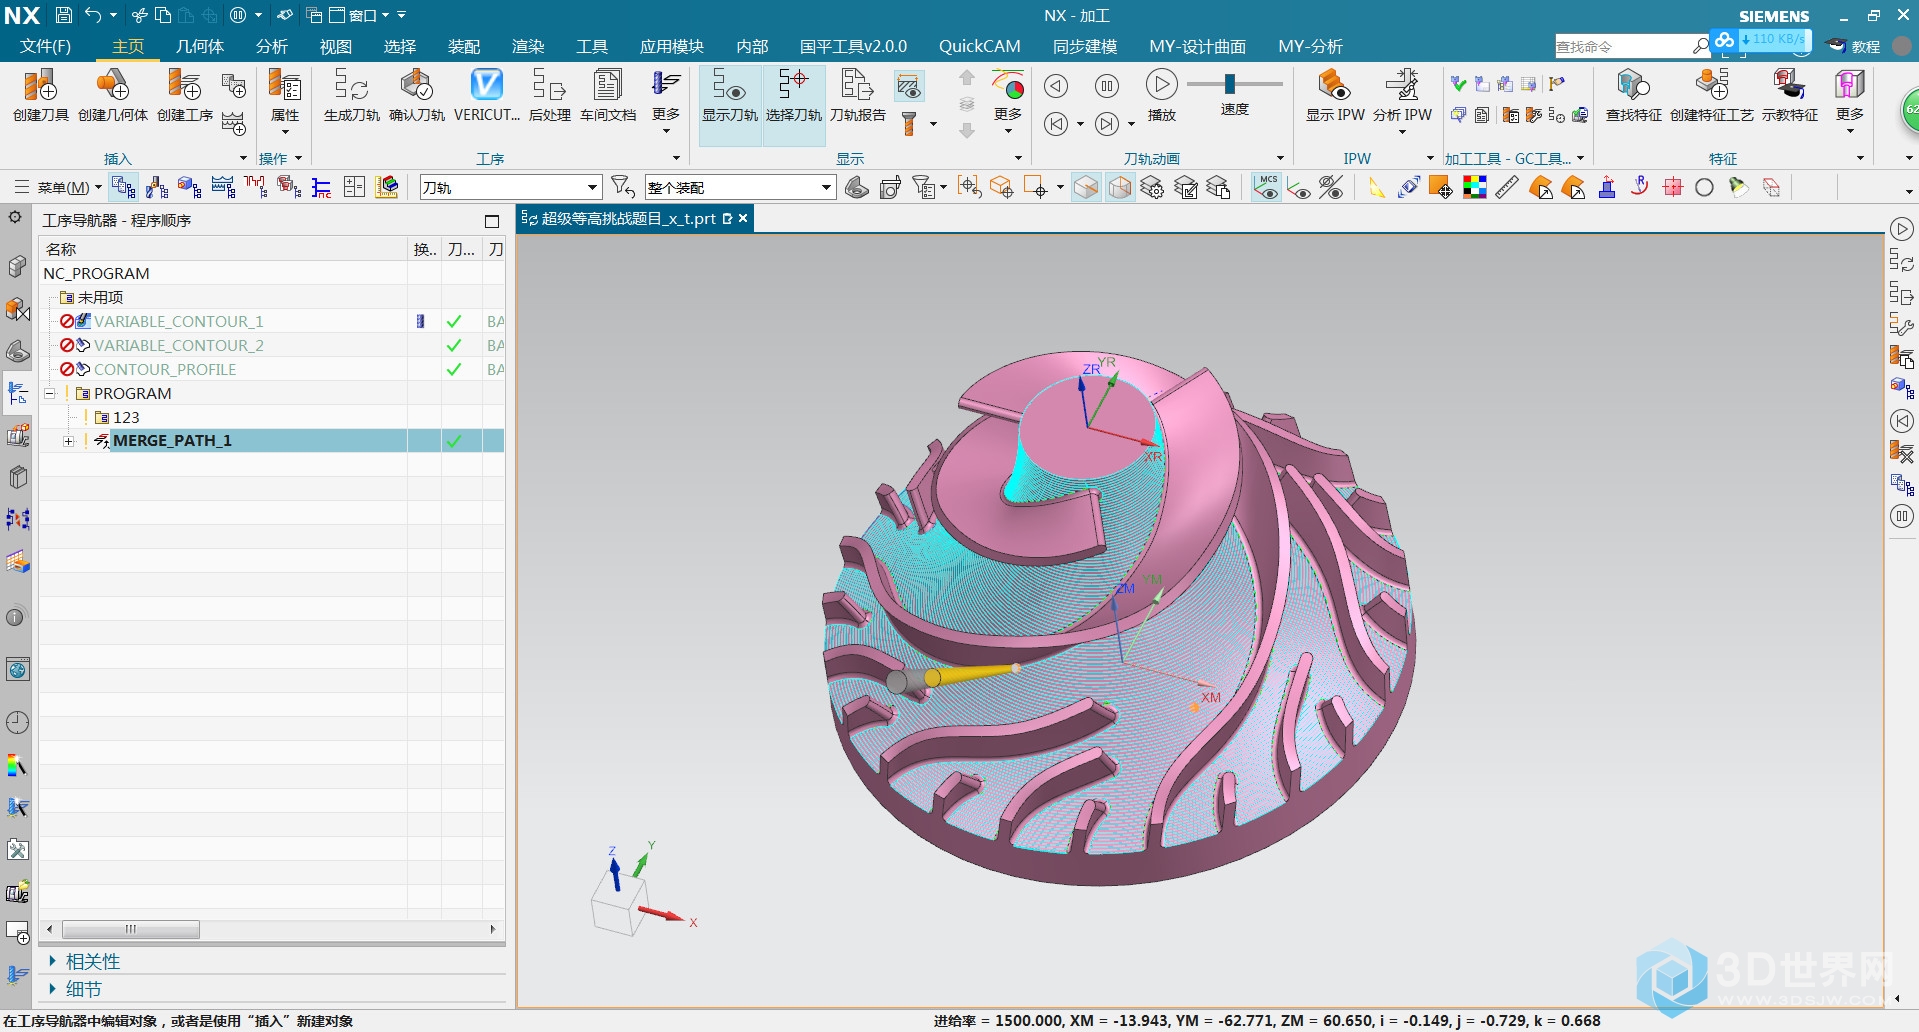Viewport: 1919px width, 1032px height.
Task: Open the 整个装配 scope dropdown
Action: coord(739,188)
